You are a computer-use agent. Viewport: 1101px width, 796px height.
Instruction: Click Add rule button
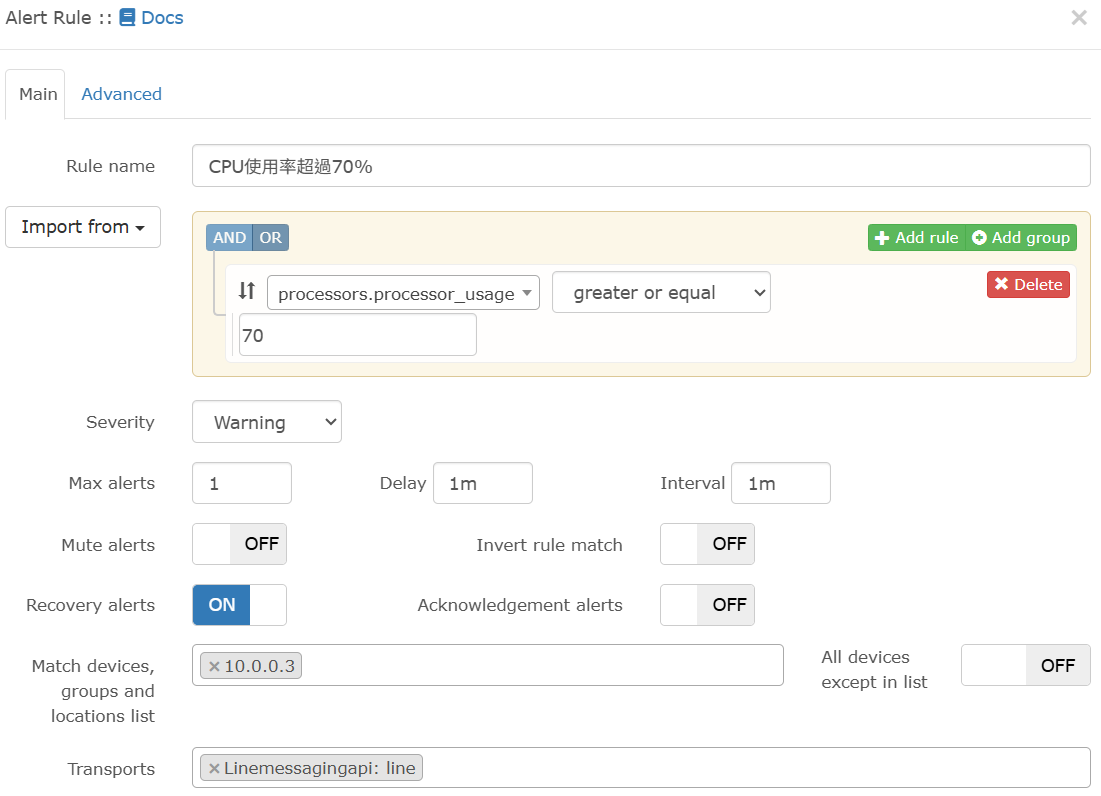click(x=916, y=238)
